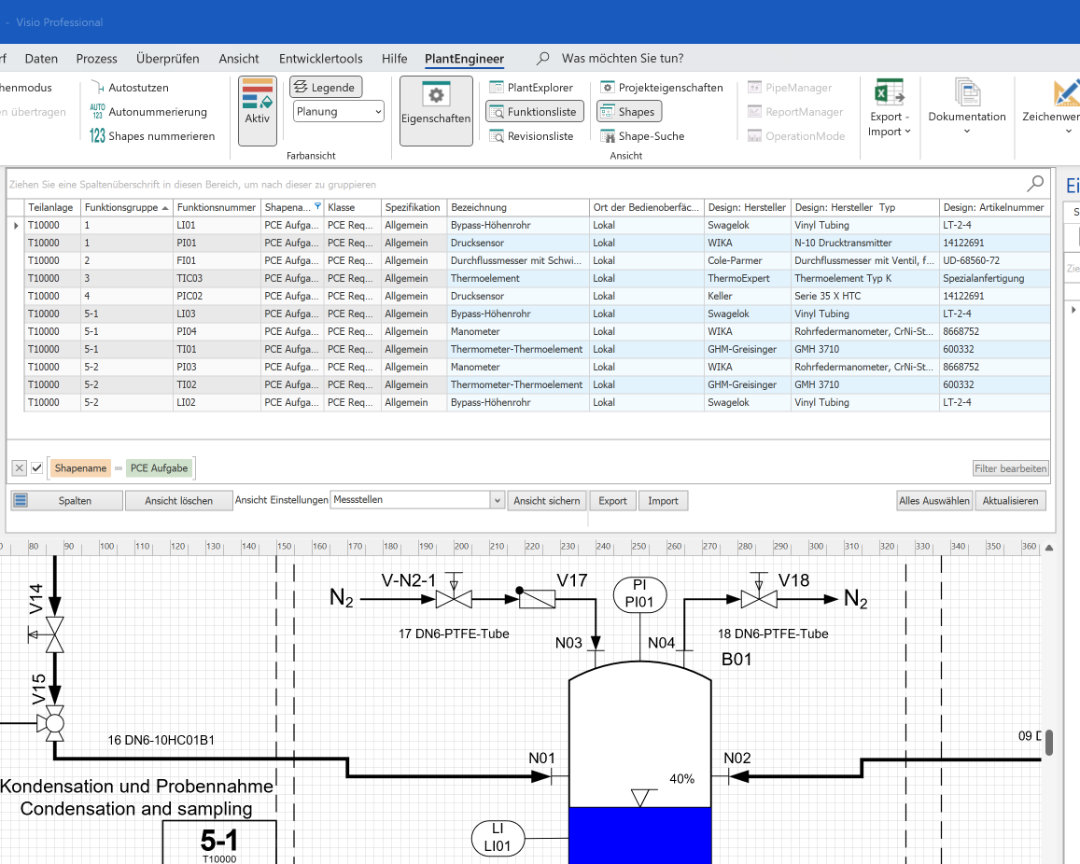Open the Dokumentation dropdown
The width and height of the screenshot is (1080, 864).
(x=967, y=108)
